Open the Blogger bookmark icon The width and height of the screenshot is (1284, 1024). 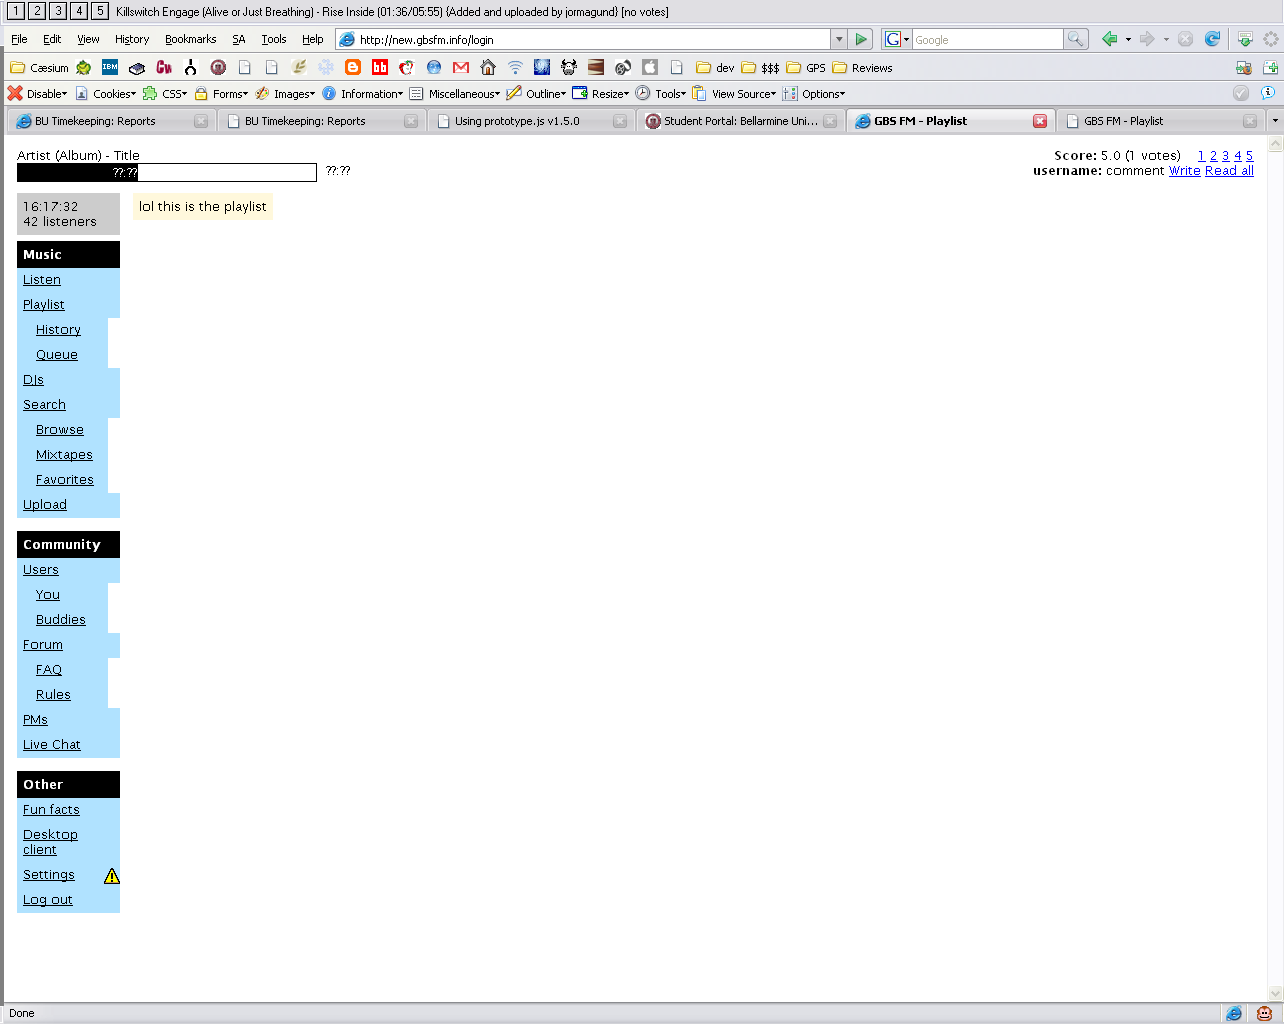point(353,67)
